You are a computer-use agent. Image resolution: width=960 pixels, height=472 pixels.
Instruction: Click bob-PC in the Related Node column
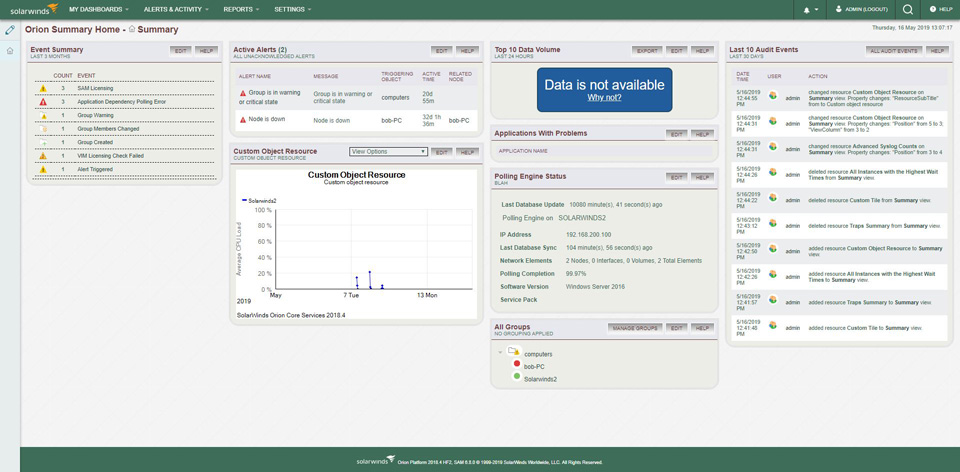coord(459,121)
